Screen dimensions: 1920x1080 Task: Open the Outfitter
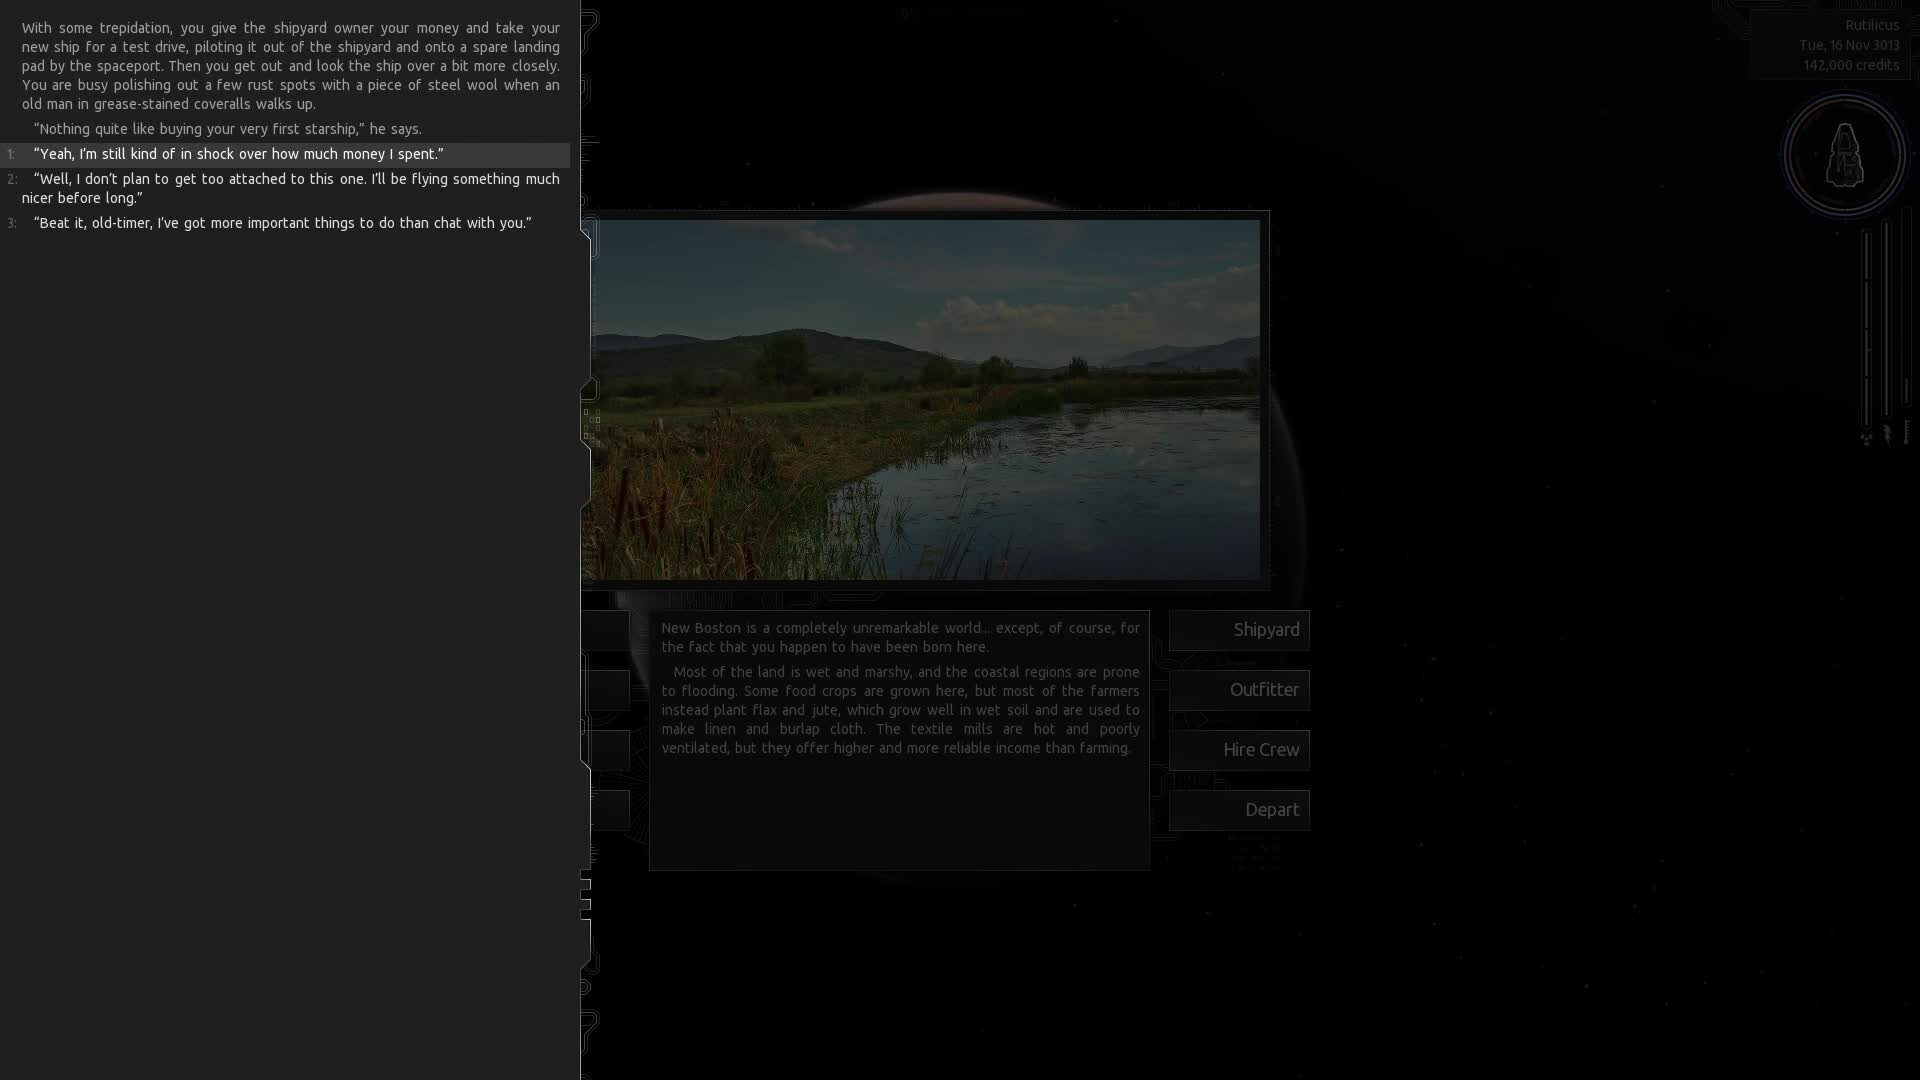point(1239,690)
